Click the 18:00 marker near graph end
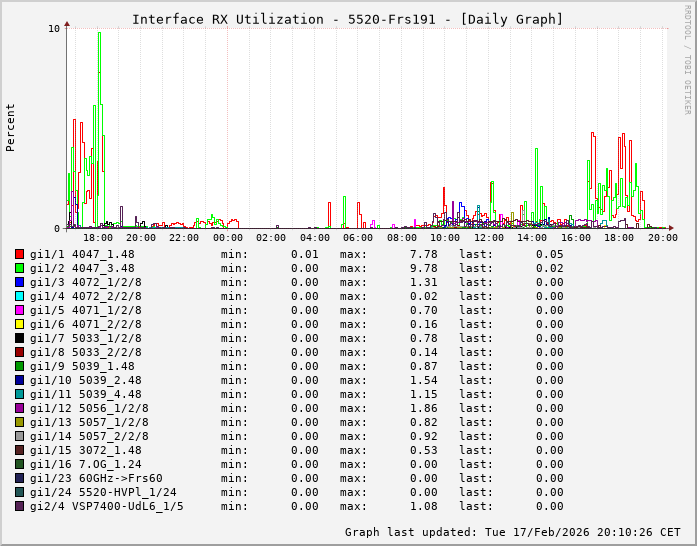 [619, 238]
